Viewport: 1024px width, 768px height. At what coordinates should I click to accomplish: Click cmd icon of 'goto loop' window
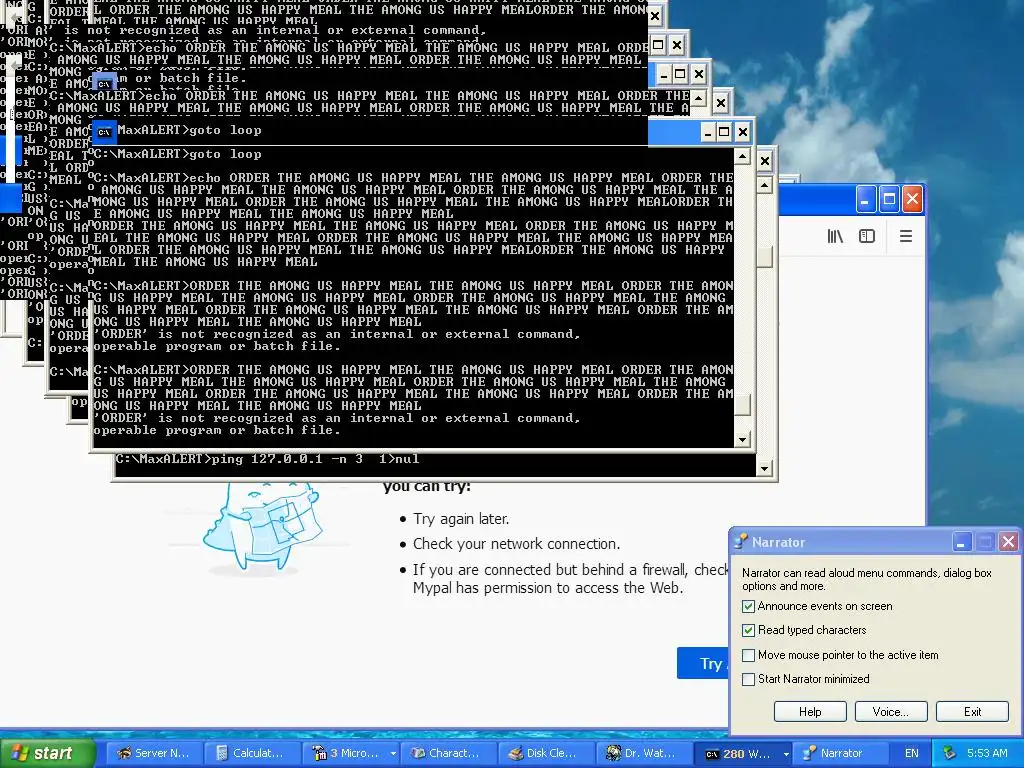pos(104,132)
